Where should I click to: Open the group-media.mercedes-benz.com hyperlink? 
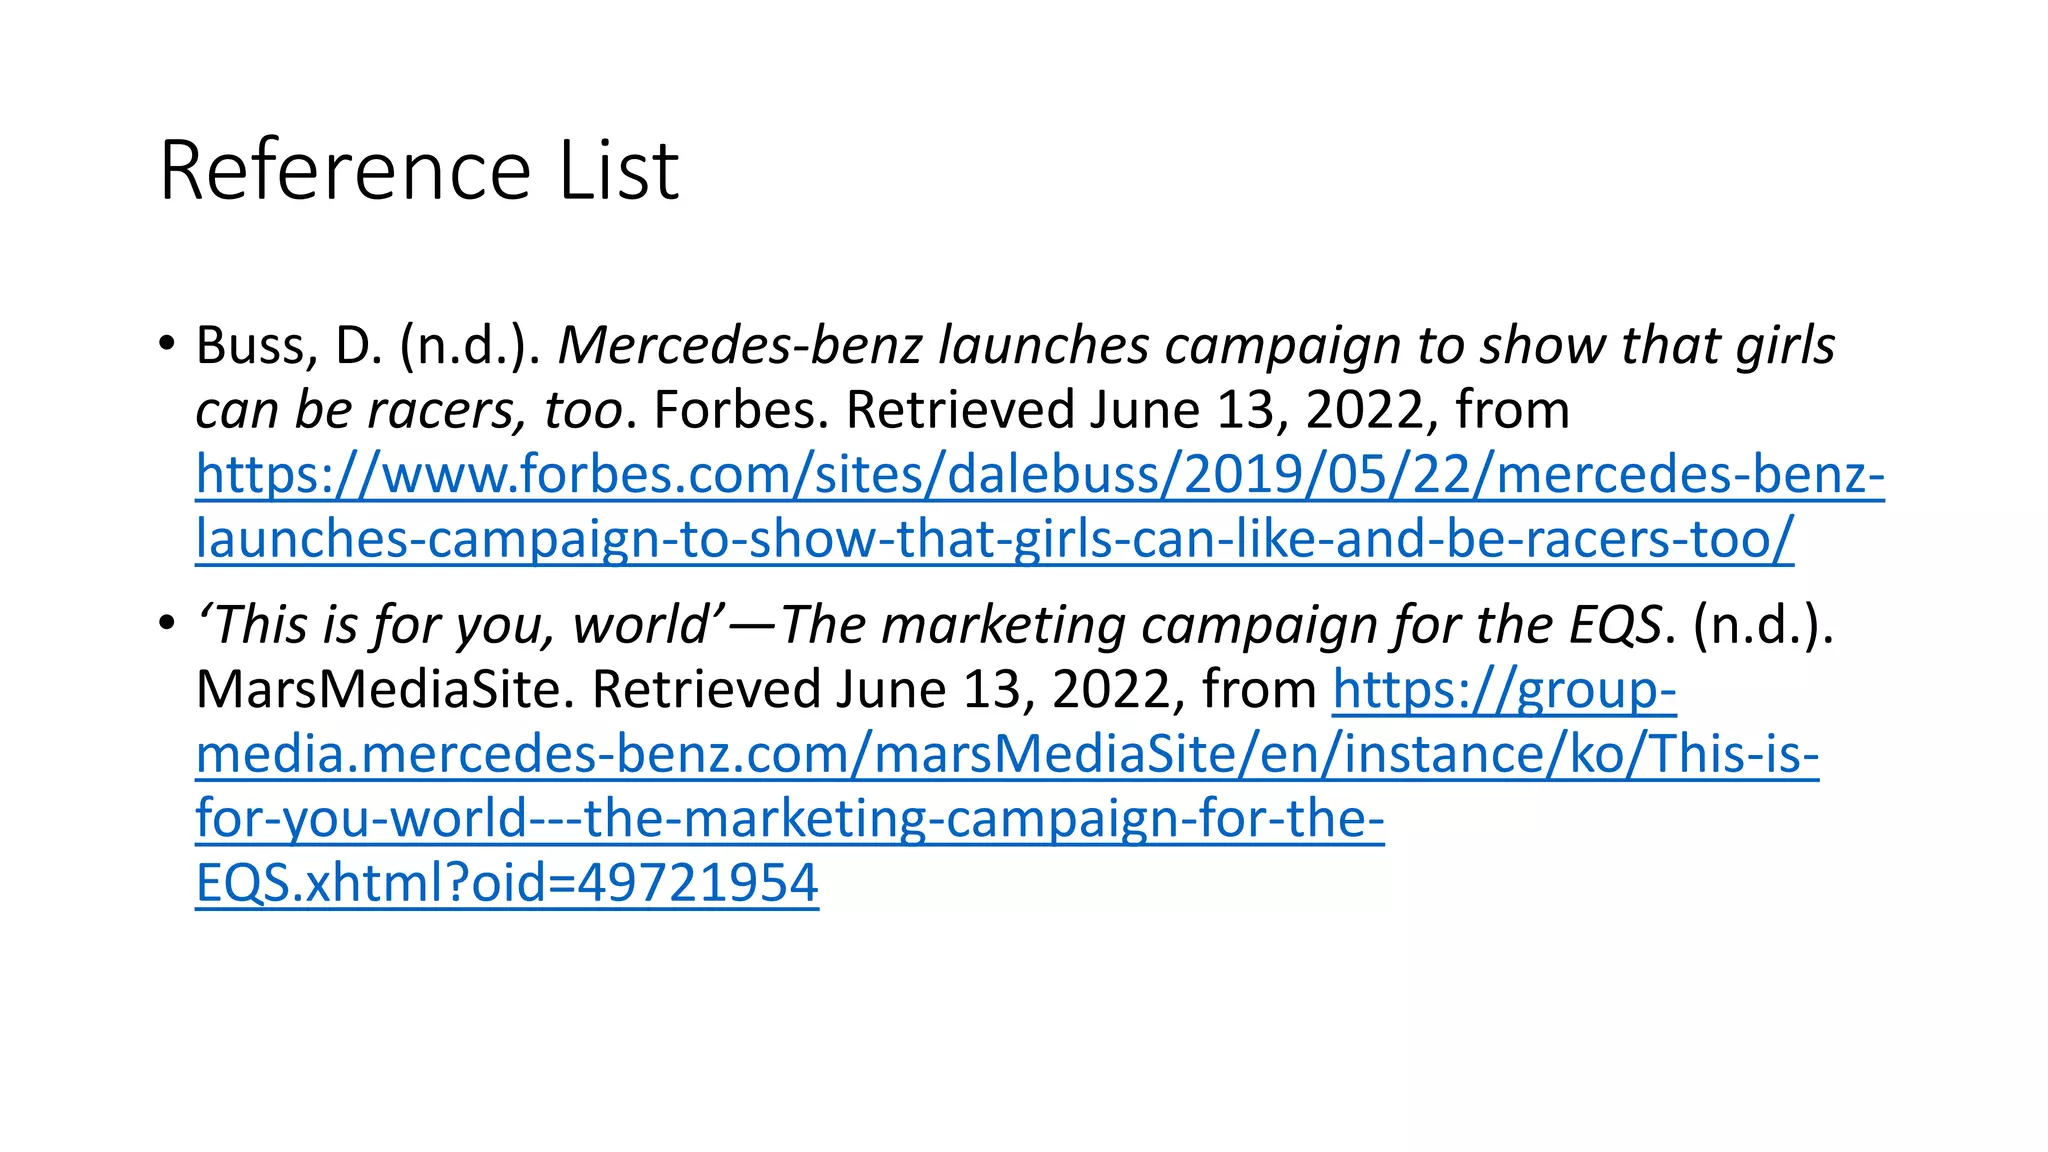(1007, 786)
